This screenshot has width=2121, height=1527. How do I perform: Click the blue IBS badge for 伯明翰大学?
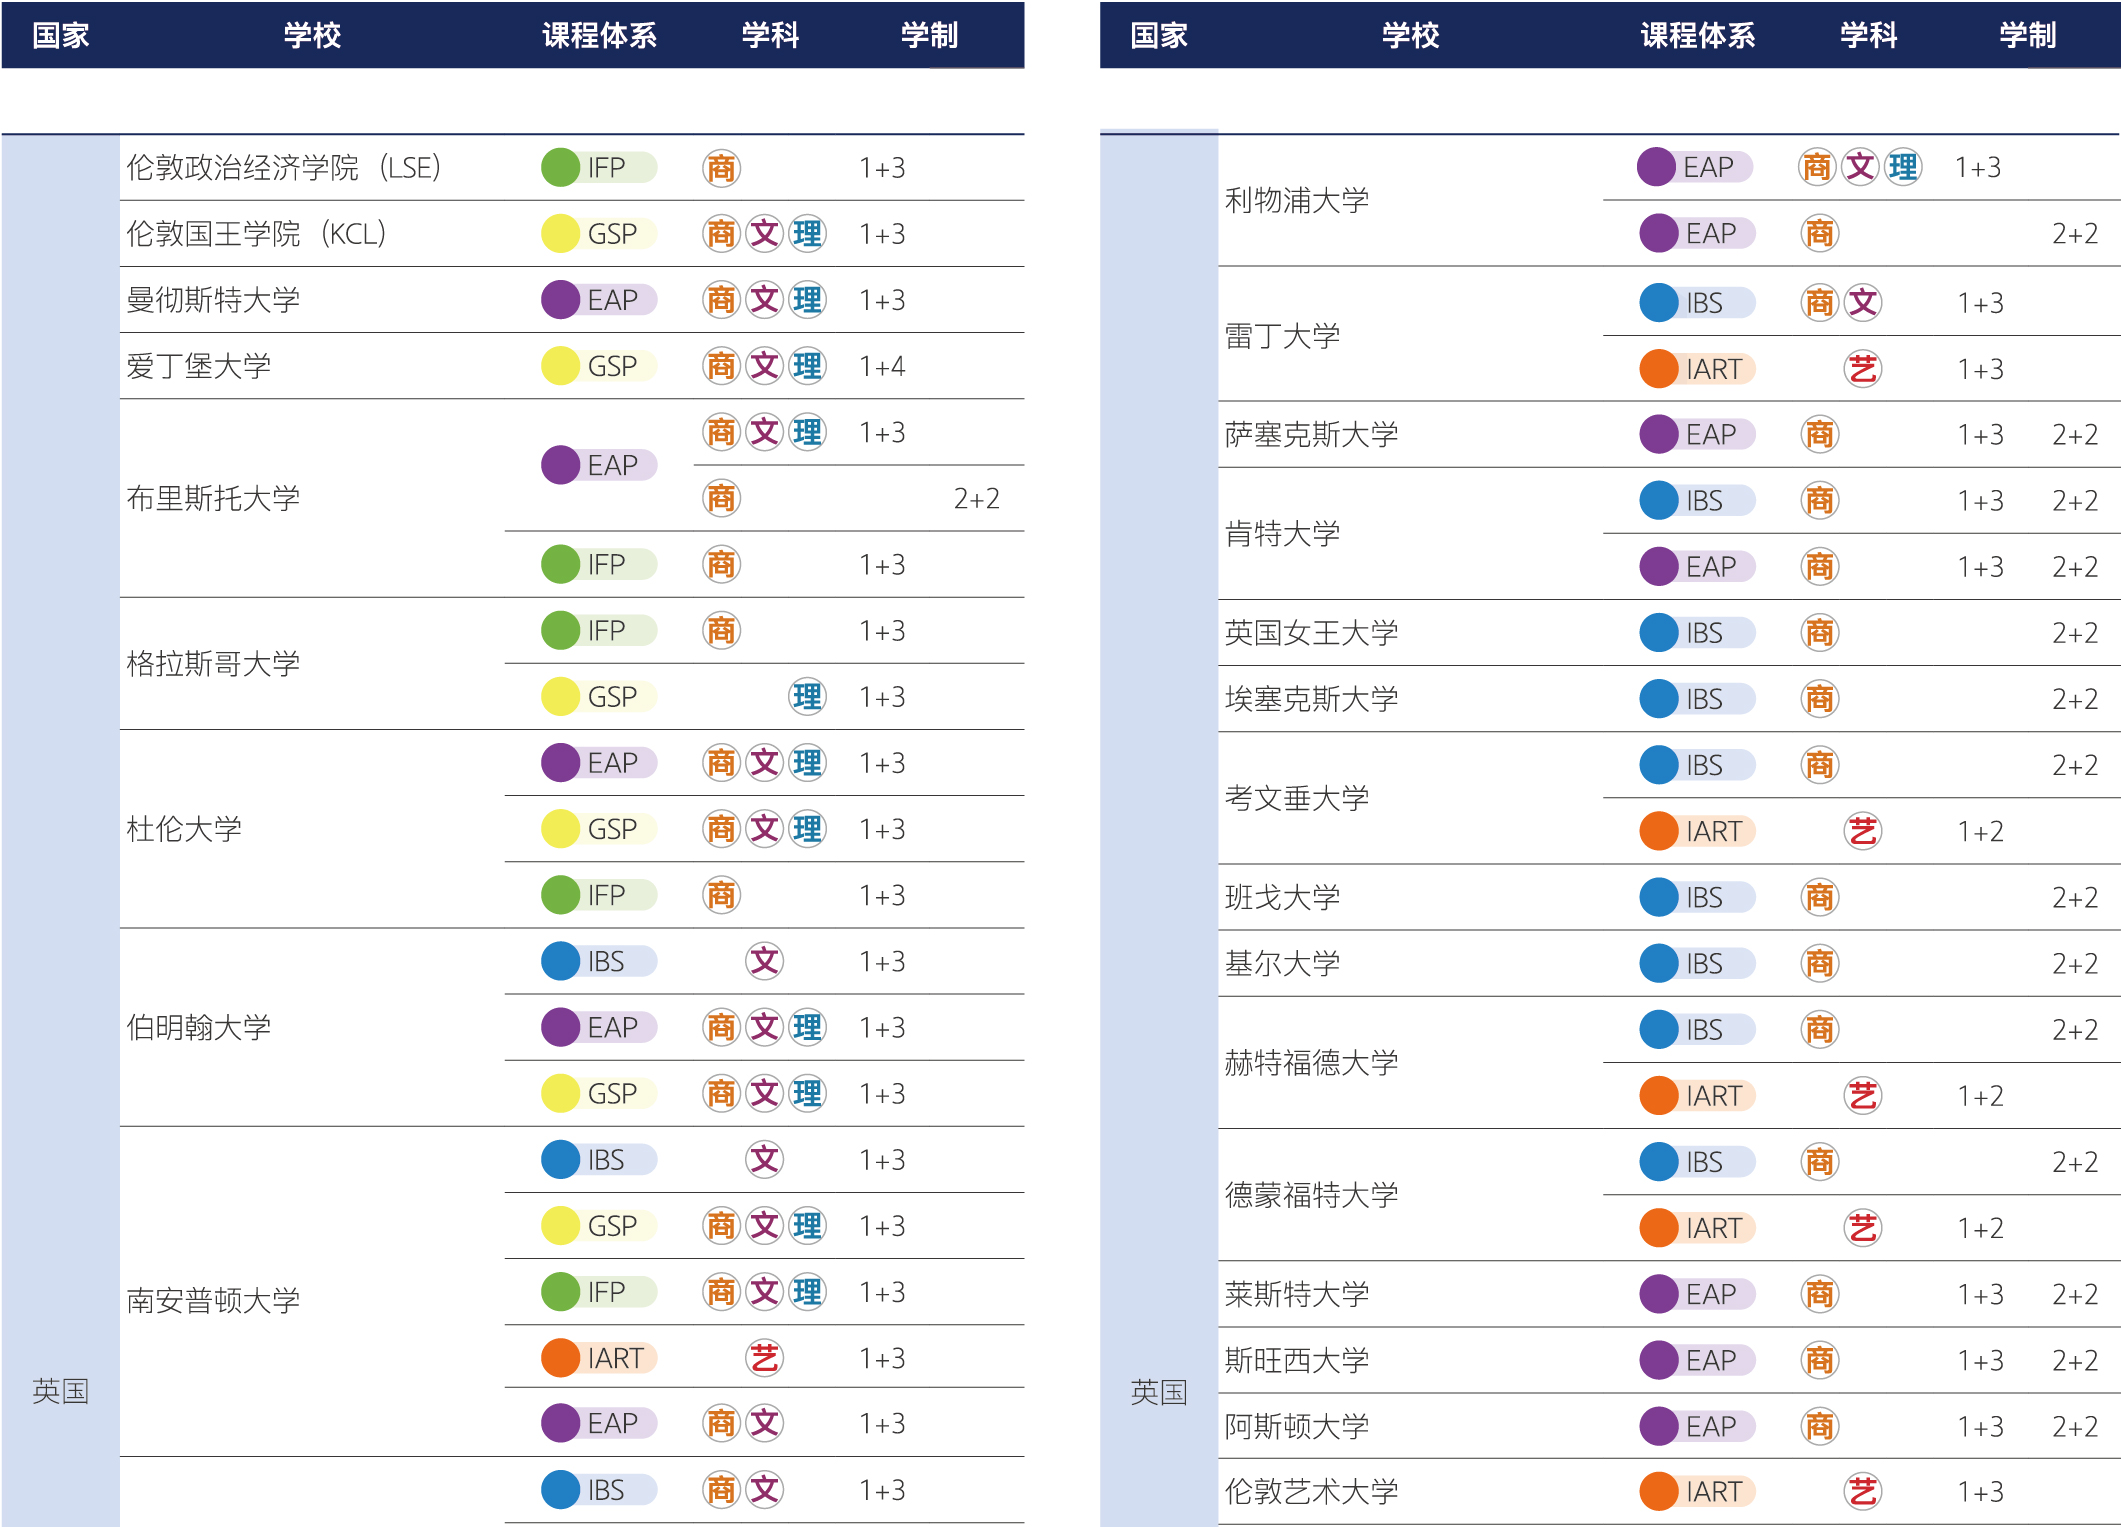click(x=599, y=960)
